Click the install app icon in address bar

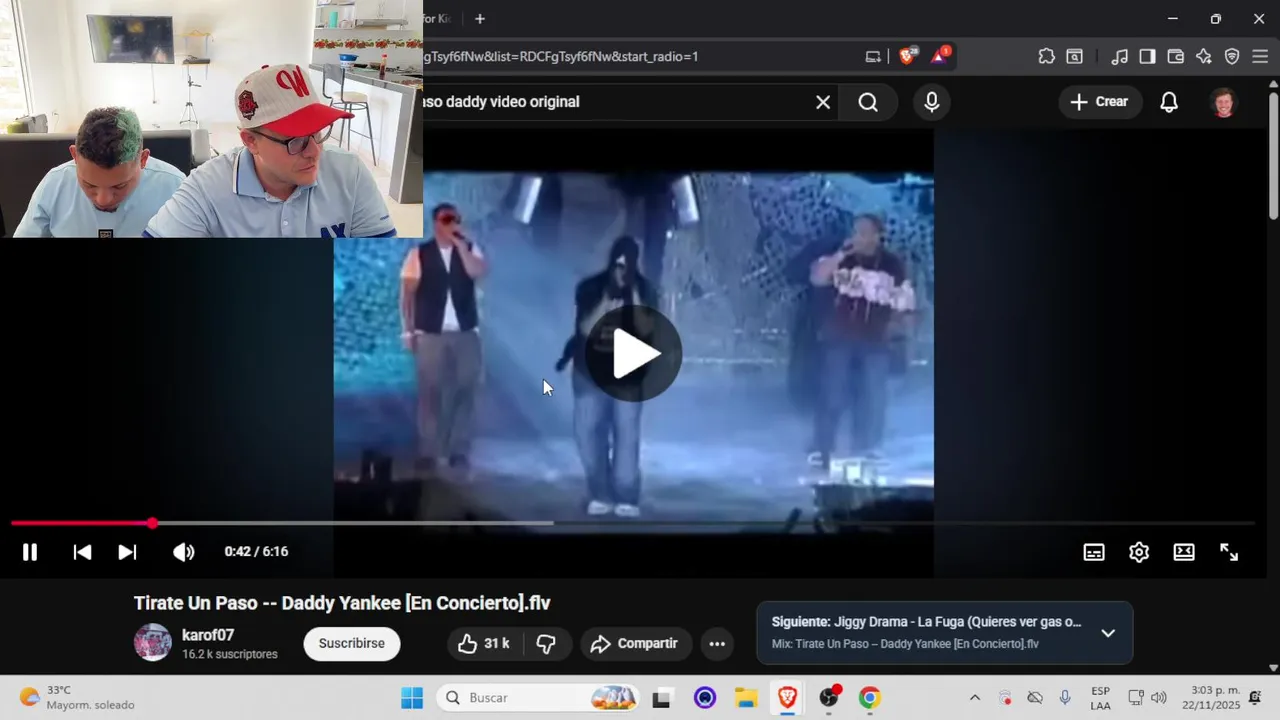tap(873, 57)
